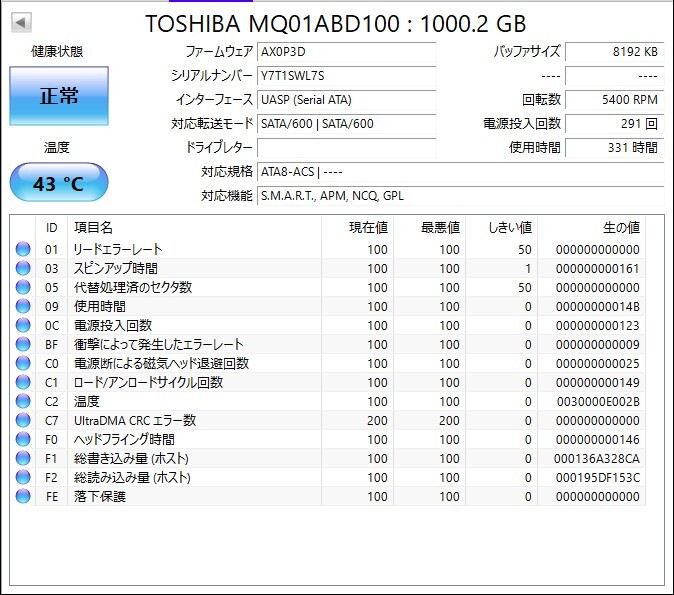Click the status orb for row 05 代替処理済のセクタ数
The height and width of the screenshot is (595, 674).
point(23,287)
